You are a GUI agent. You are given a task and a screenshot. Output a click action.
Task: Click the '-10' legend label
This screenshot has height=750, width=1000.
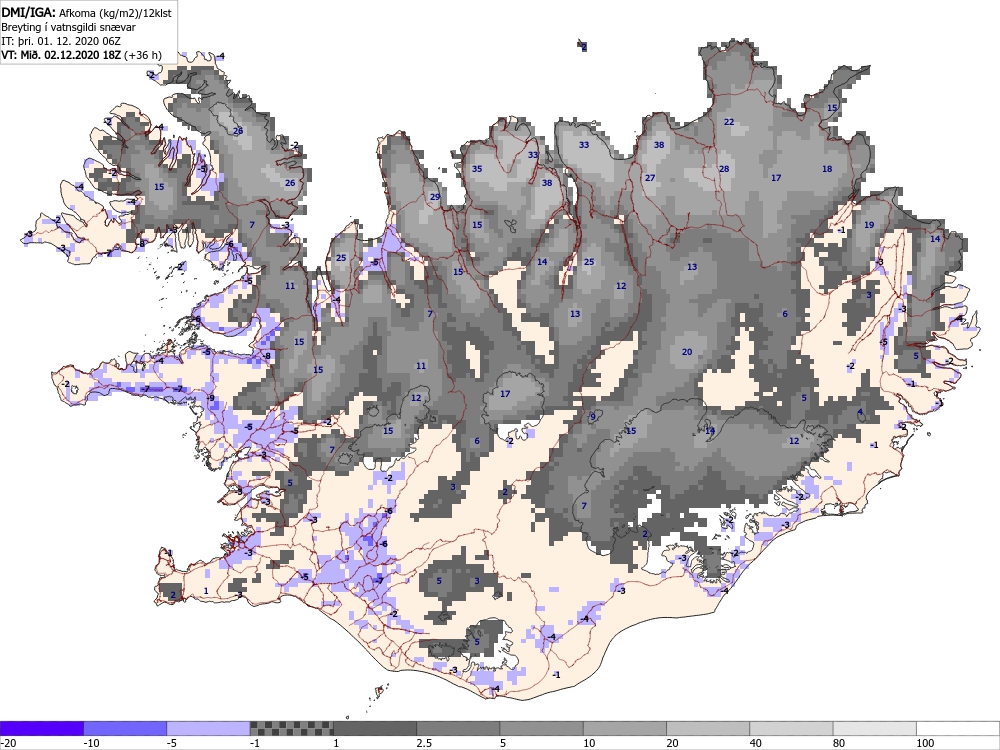click(x=92, y=743)
